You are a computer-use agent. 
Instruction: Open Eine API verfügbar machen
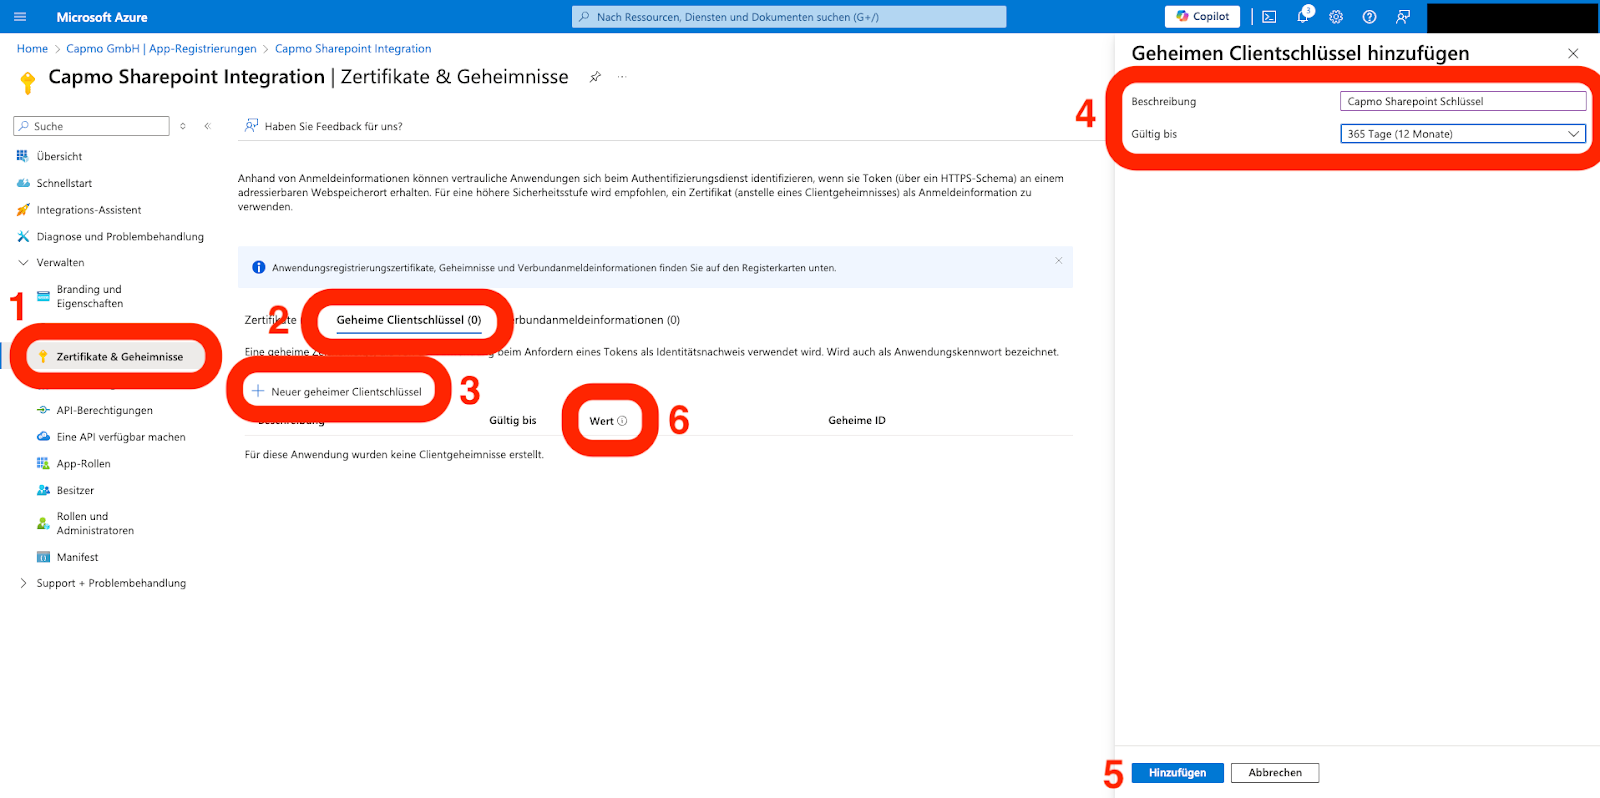click(x=121, y=437)
